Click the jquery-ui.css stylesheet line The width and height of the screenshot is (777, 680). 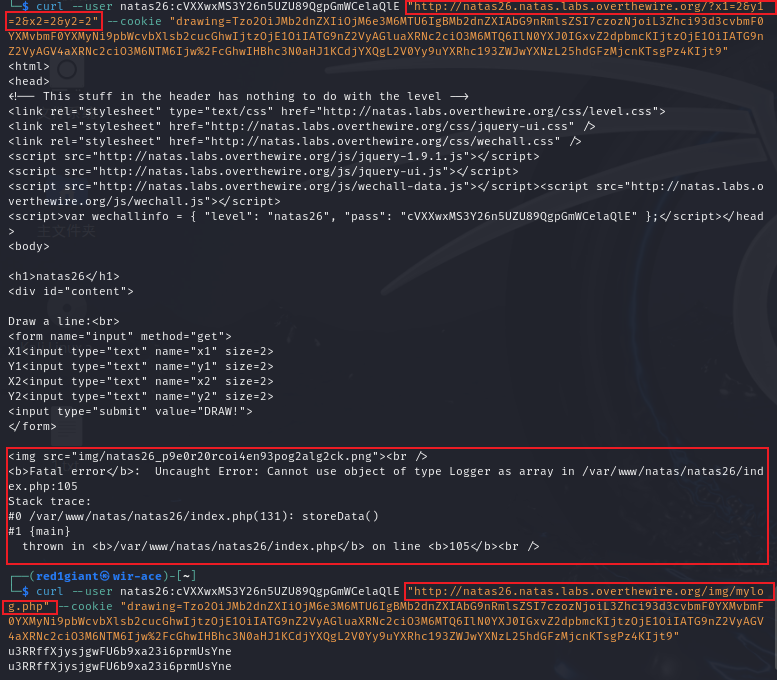302,126
